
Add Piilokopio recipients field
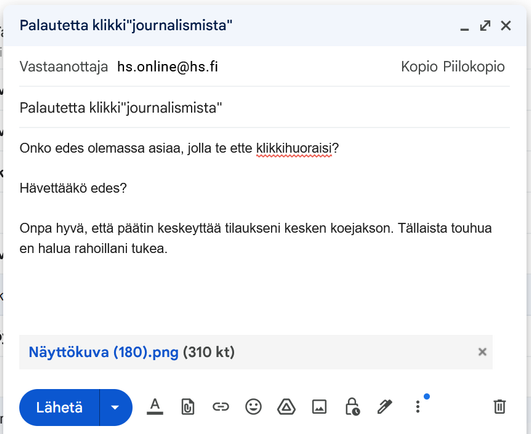(474, 66)
